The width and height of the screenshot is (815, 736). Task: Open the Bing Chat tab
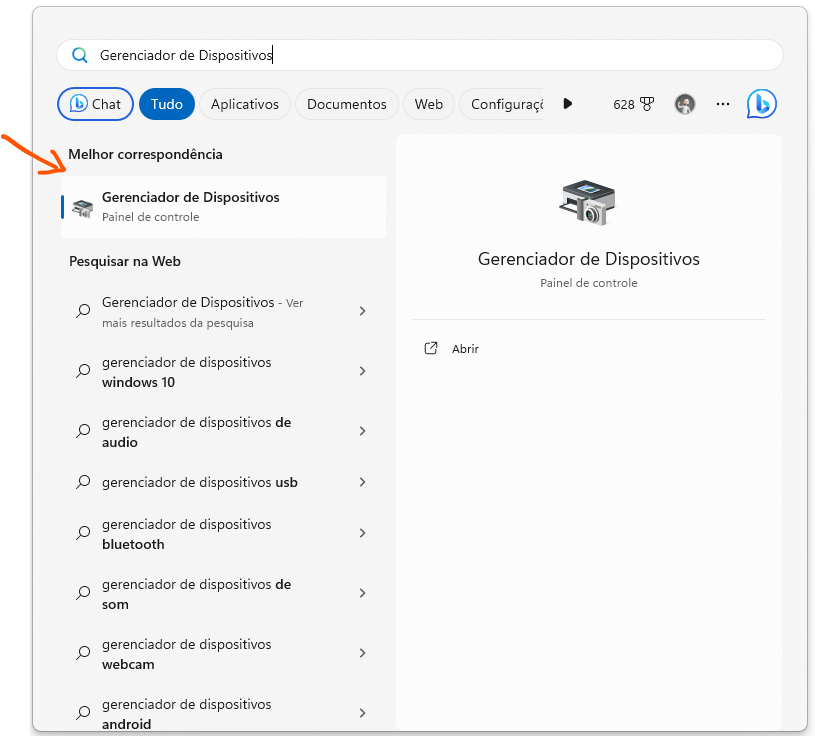tap(95, 104)
